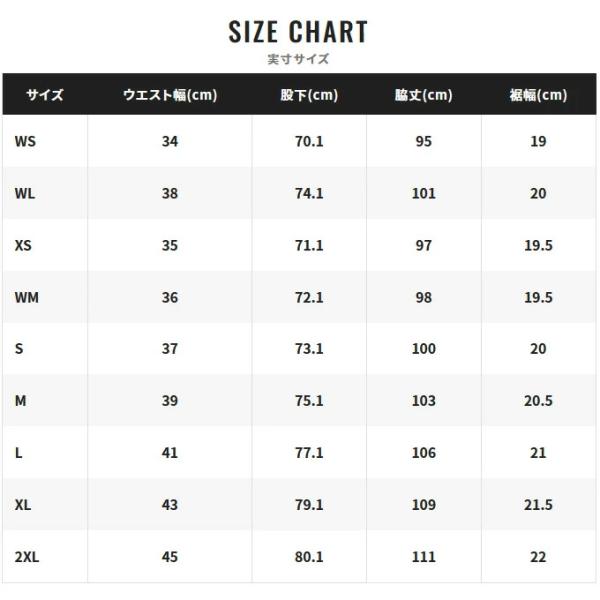Viewport: 600px width, 600px height.
Task: Select inseam value 80.1 in 2XL row
Action: point(309,557)
